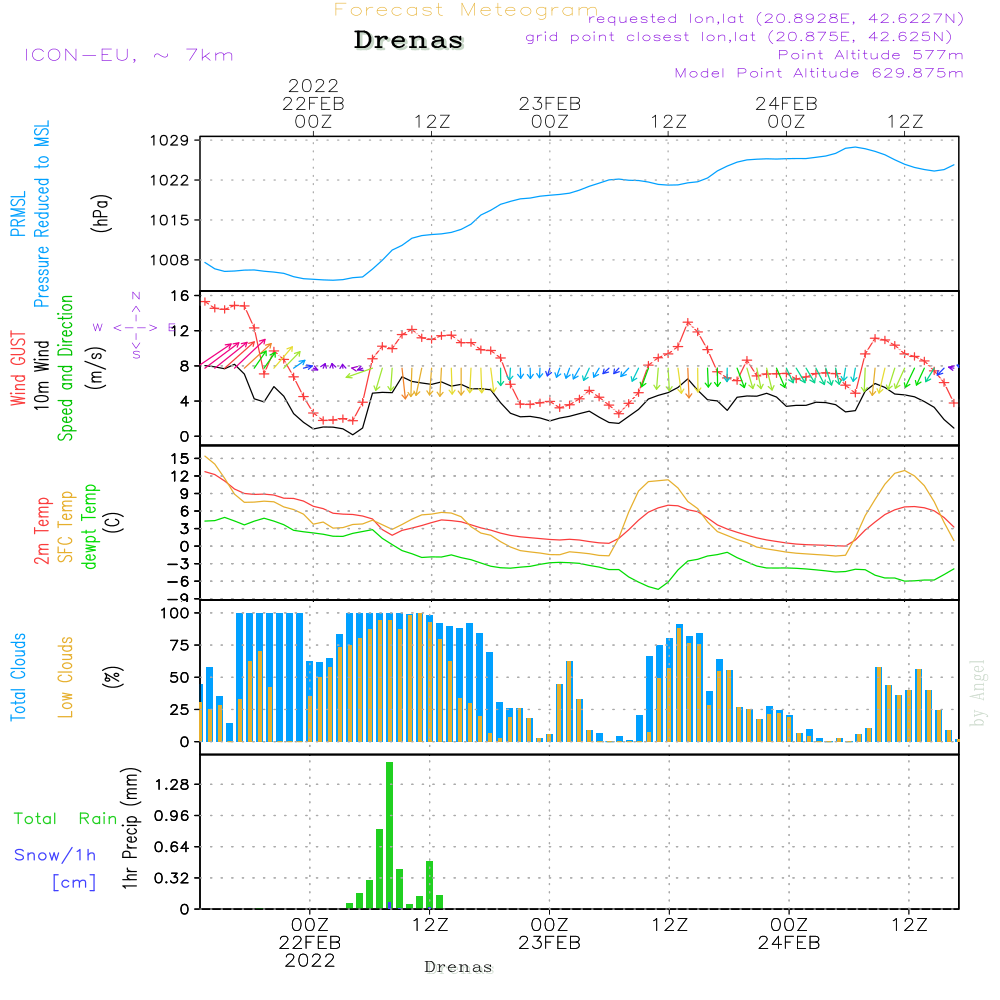Click the '24FEB' date label above the charts
The width and height of the screenshot is (1000, 1000).
786,103
